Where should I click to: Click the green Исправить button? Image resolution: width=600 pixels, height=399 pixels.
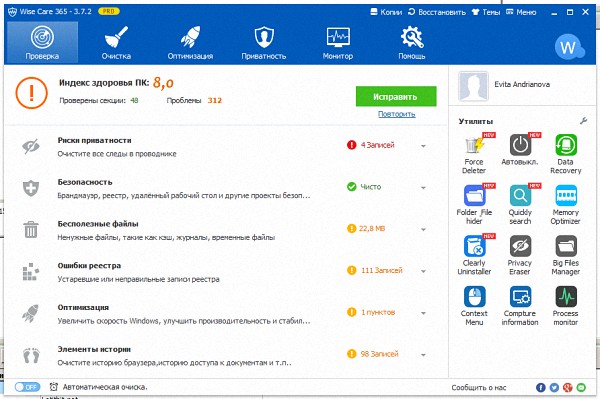click(x=396, y=96)
